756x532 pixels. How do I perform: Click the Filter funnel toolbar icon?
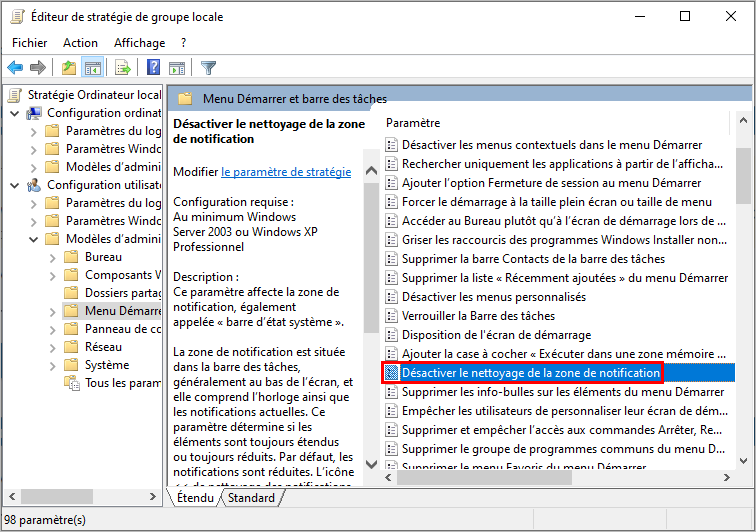click(x=208, y=68)
